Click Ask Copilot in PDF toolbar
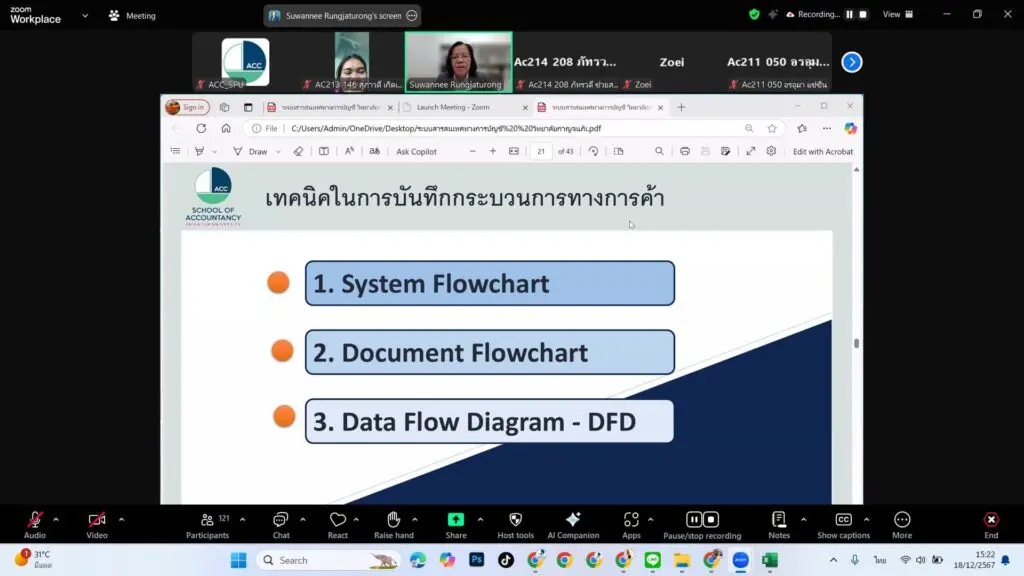Viewport: 1024px width, 576px height. [416, 152]
